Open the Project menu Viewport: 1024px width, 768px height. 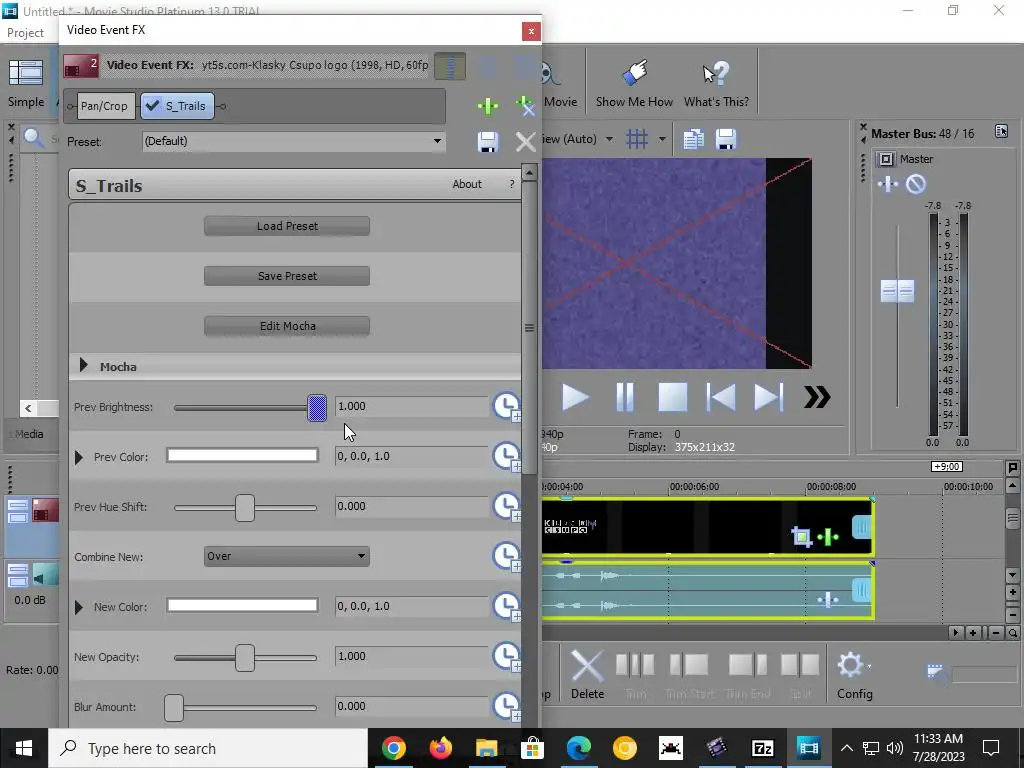click(x=25, y=33)
